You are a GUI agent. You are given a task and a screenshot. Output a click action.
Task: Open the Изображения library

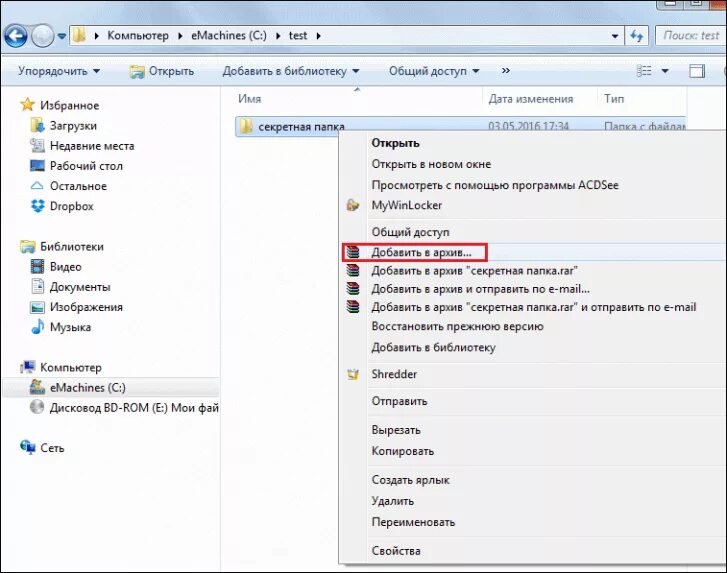tap(77, 307)
